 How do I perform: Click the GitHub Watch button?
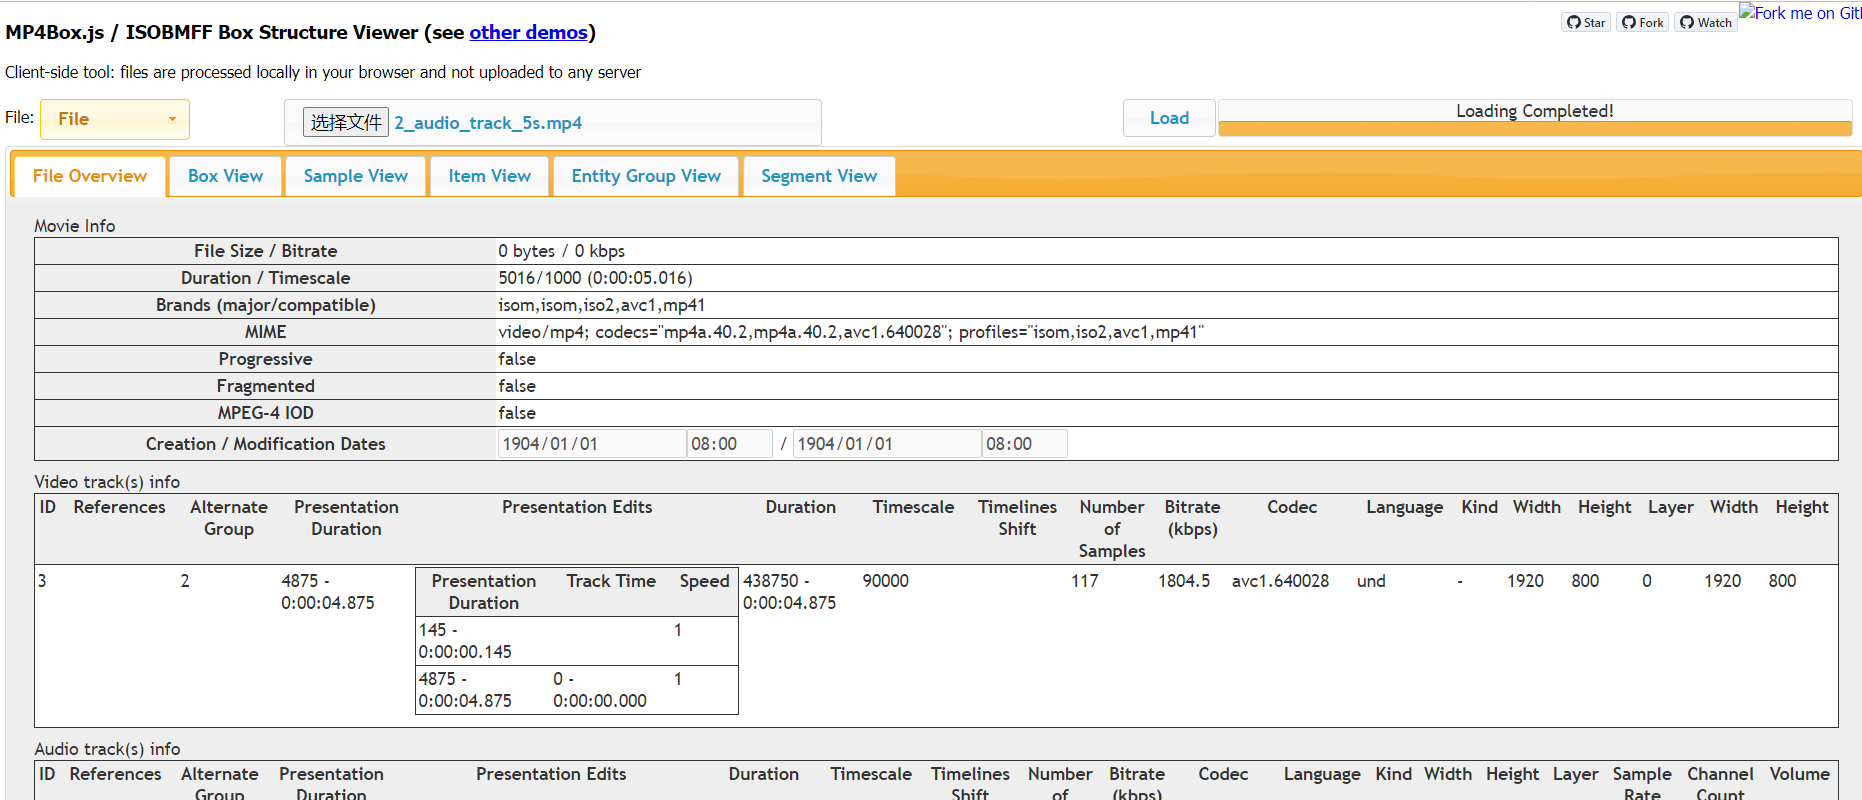pos(1706,22)
